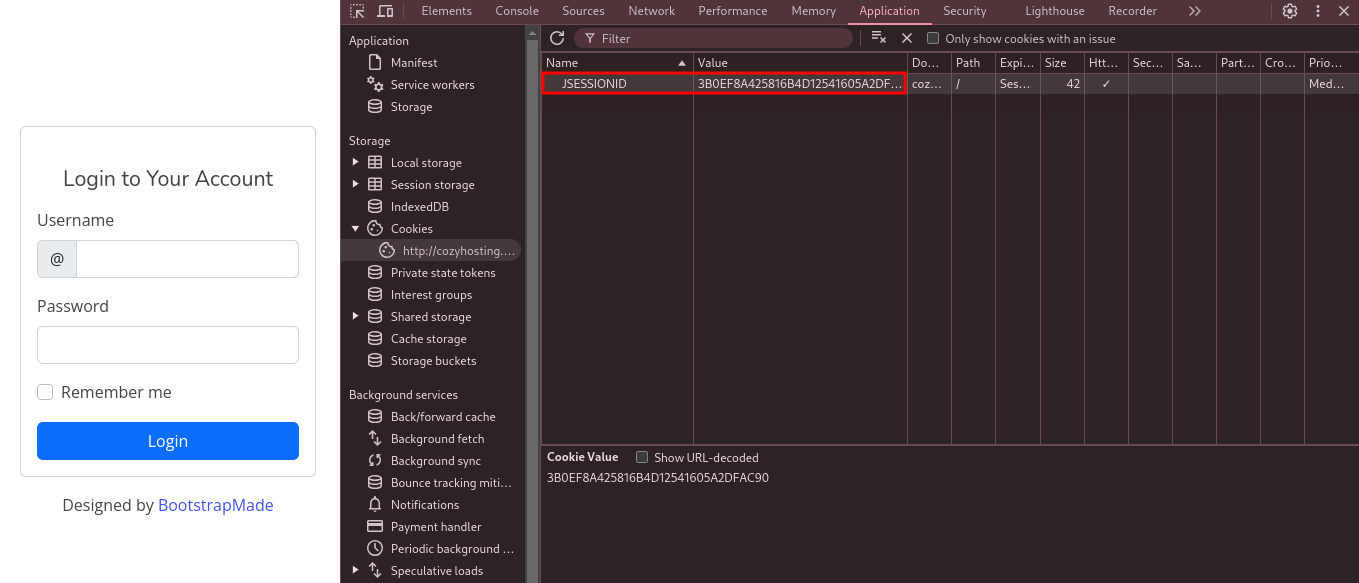Open the Recorder tab
Screen dimensions: 1359x583
(1132, 11)
